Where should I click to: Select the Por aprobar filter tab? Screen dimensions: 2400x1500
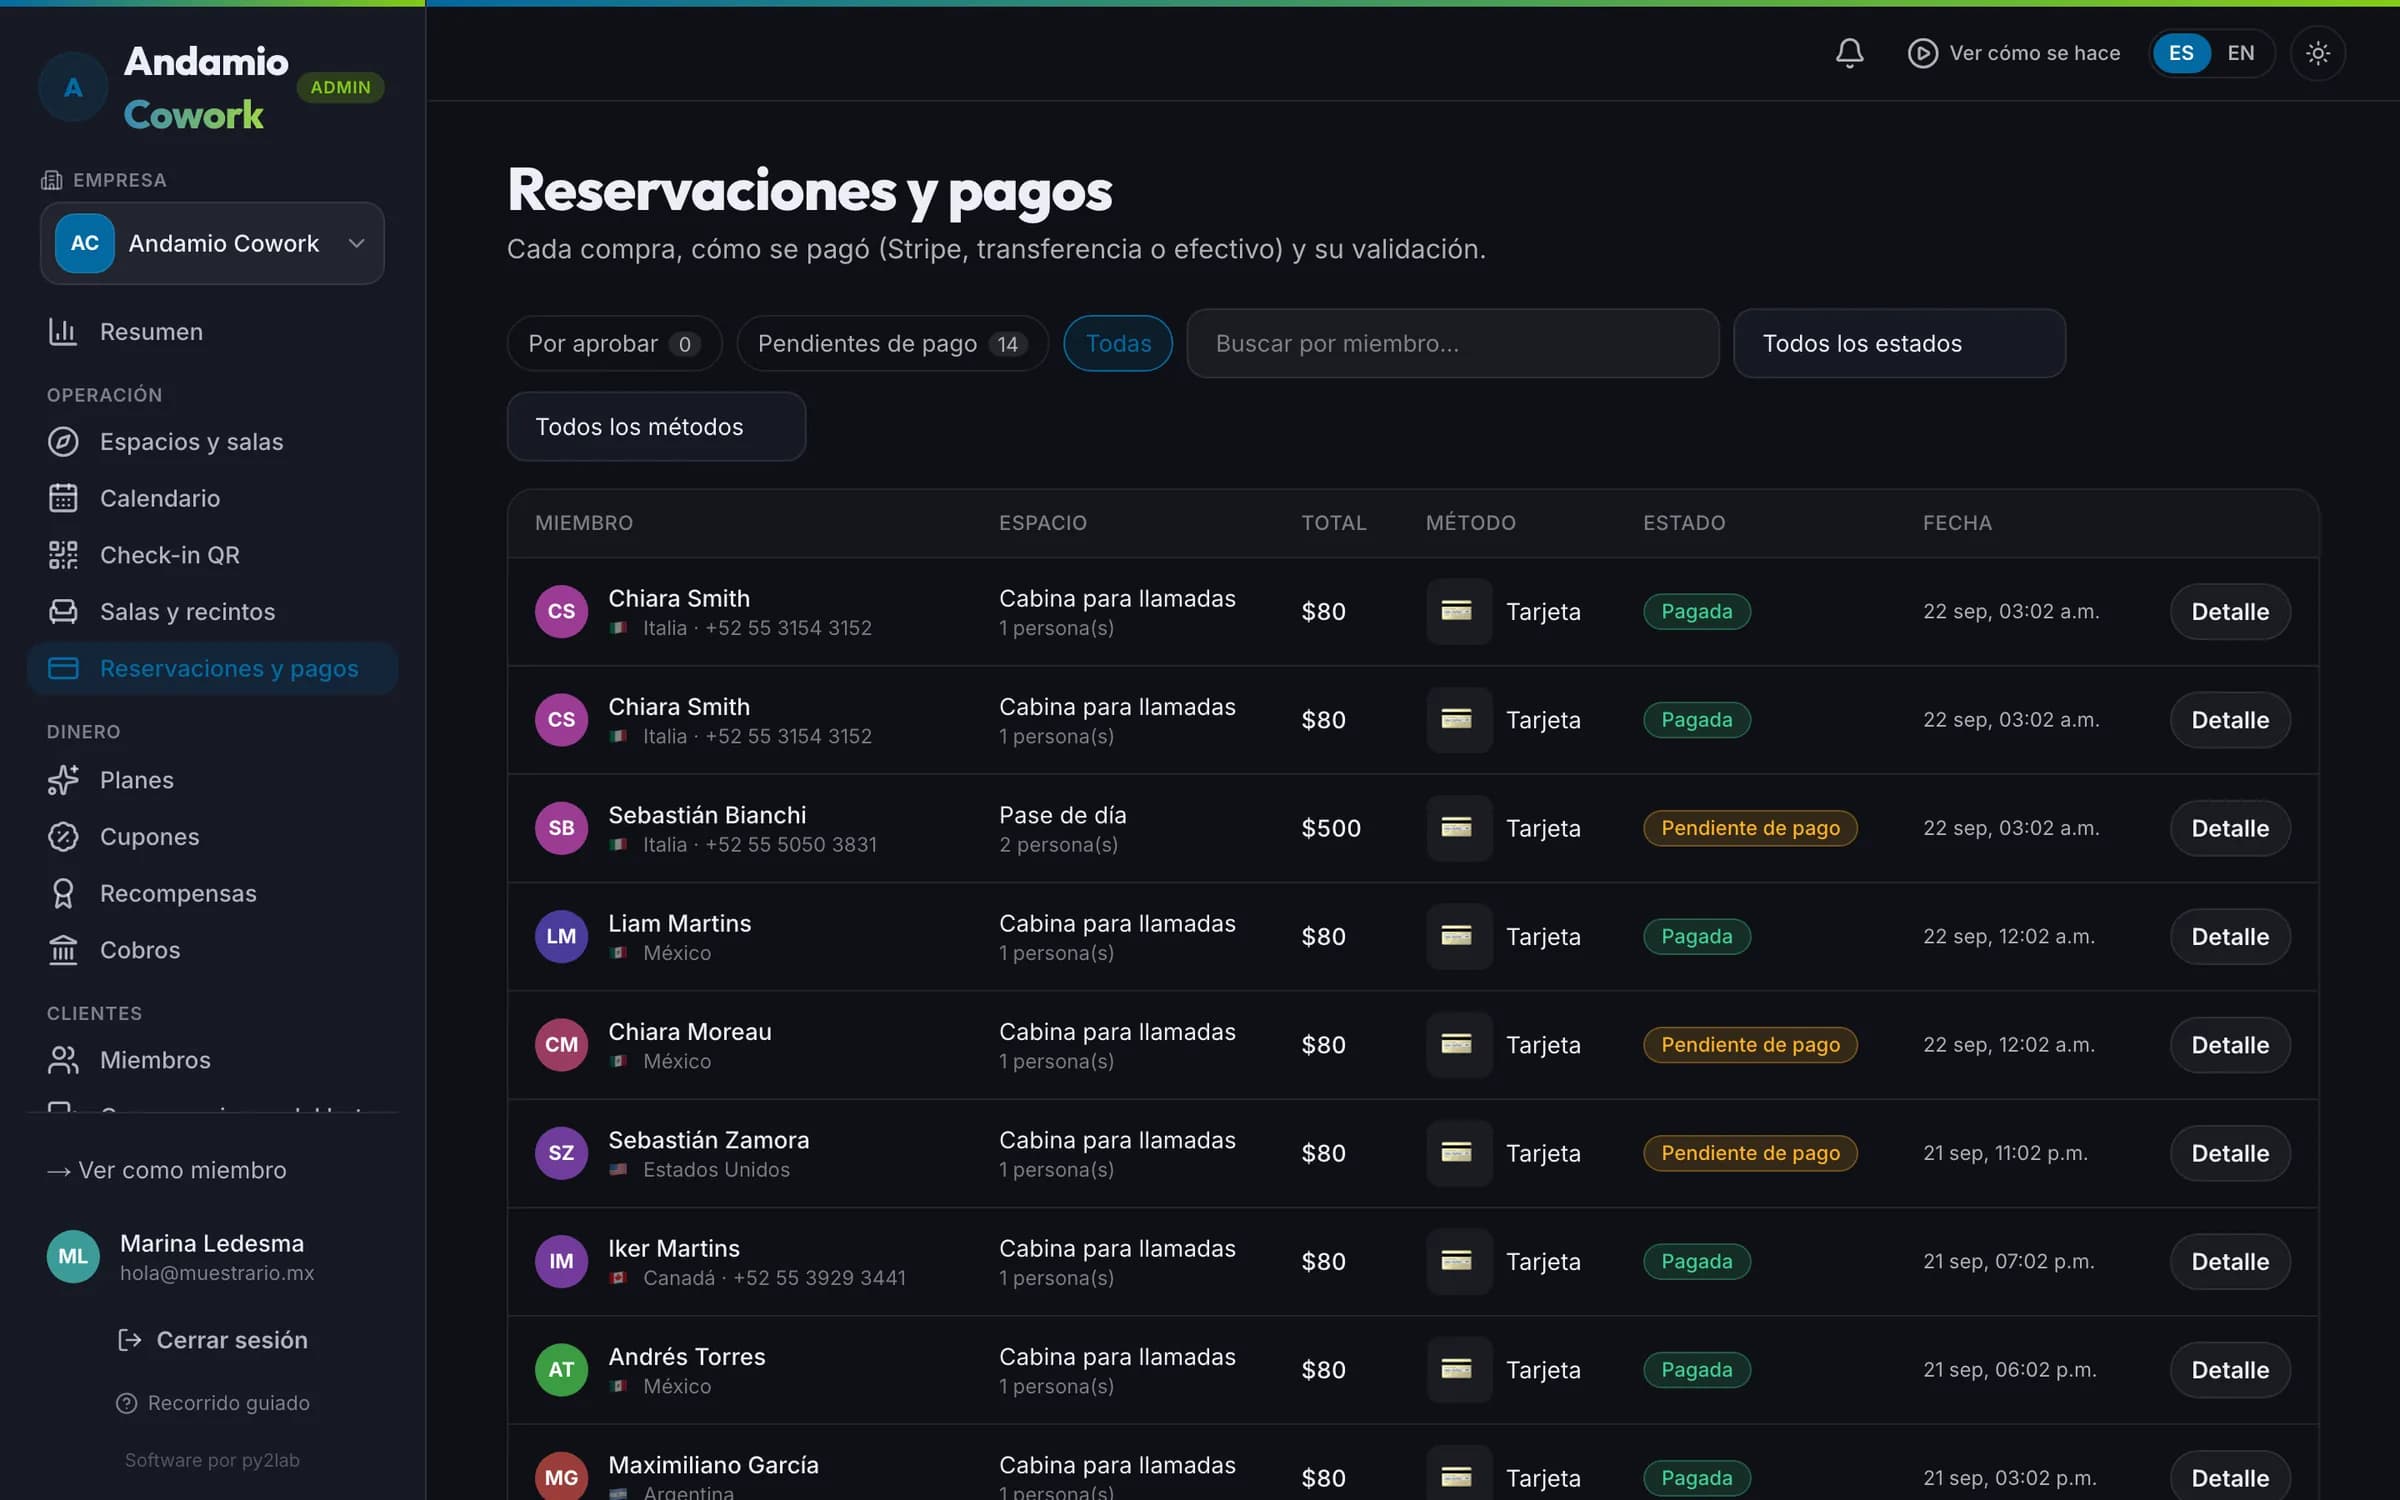(614, 343)
